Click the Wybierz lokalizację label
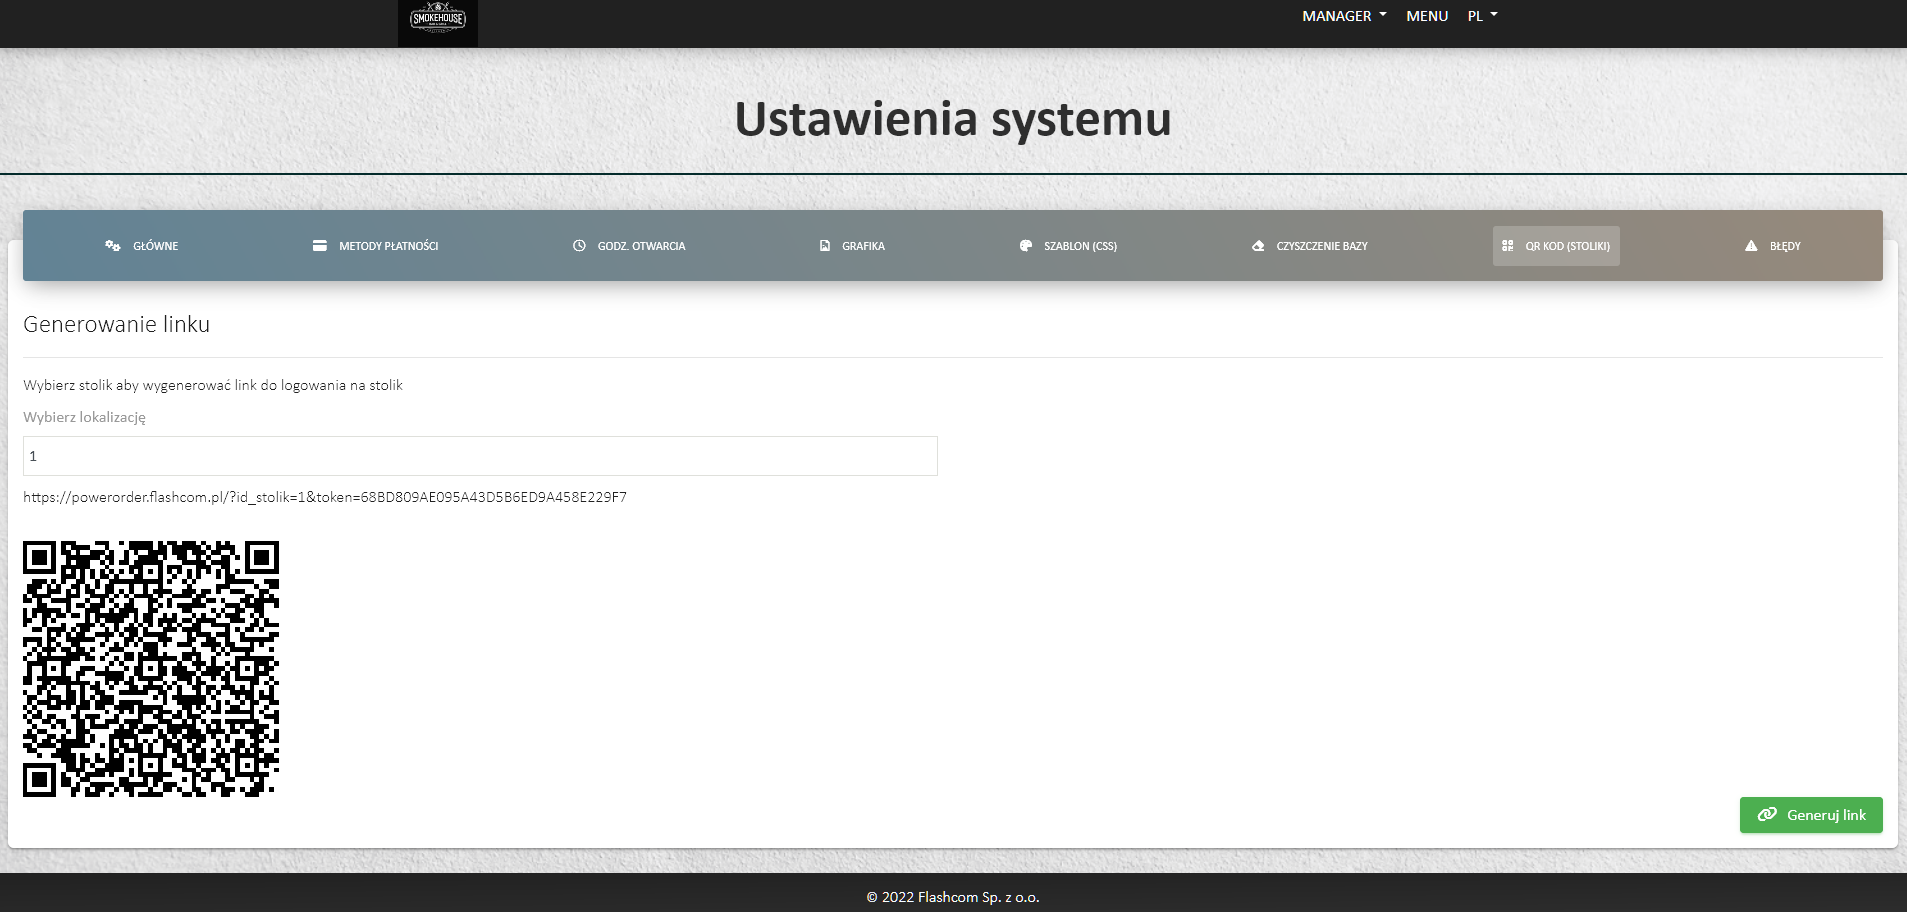1907x912 pixels. 85,417
